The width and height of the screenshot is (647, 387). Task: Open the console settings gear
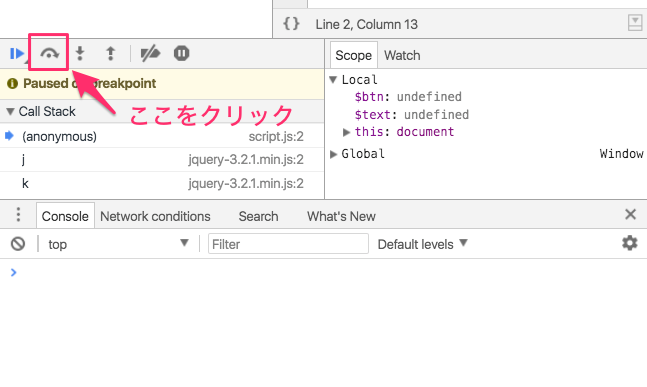[630, 243]
